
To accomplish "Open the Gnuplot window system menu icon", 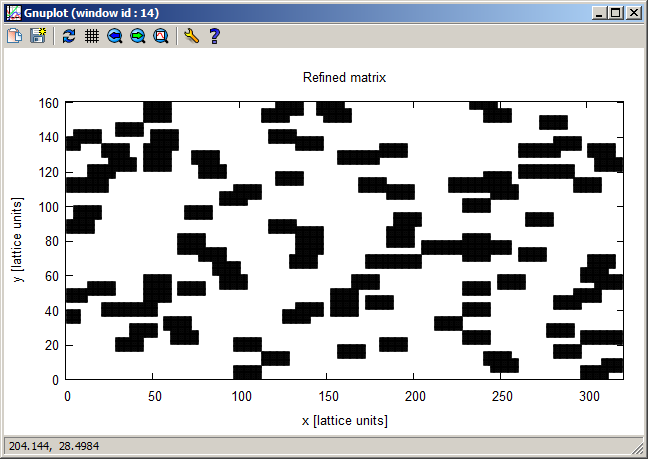I will (14, 13).
